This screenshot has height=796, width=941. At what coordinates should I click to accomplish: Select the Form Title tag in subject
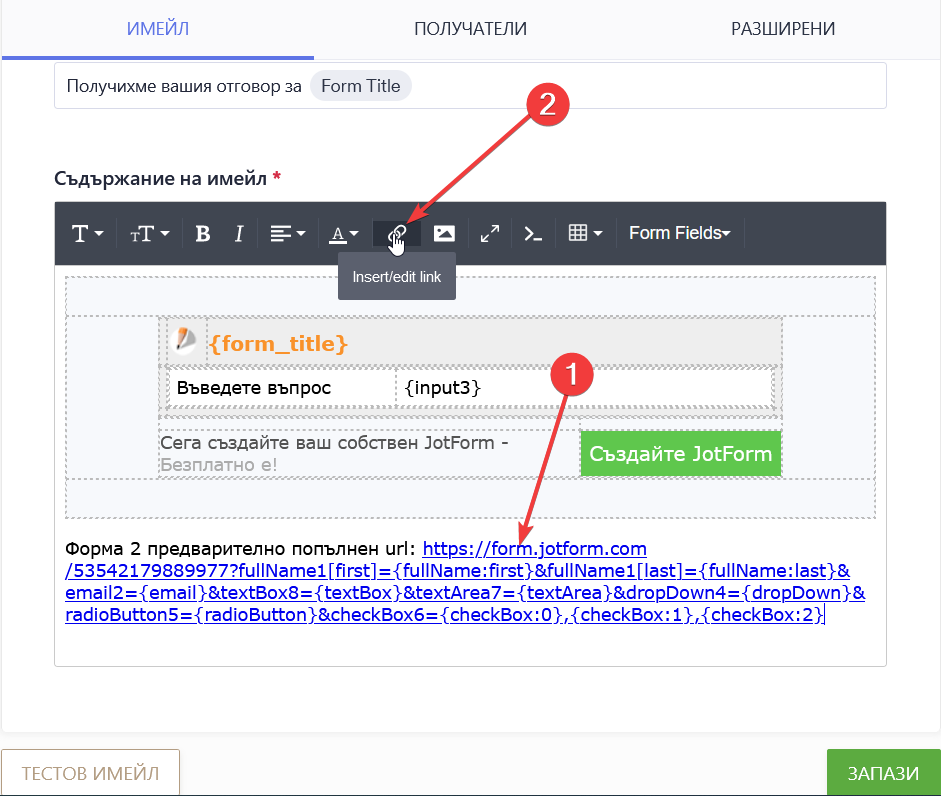click(x=361, y=86)
